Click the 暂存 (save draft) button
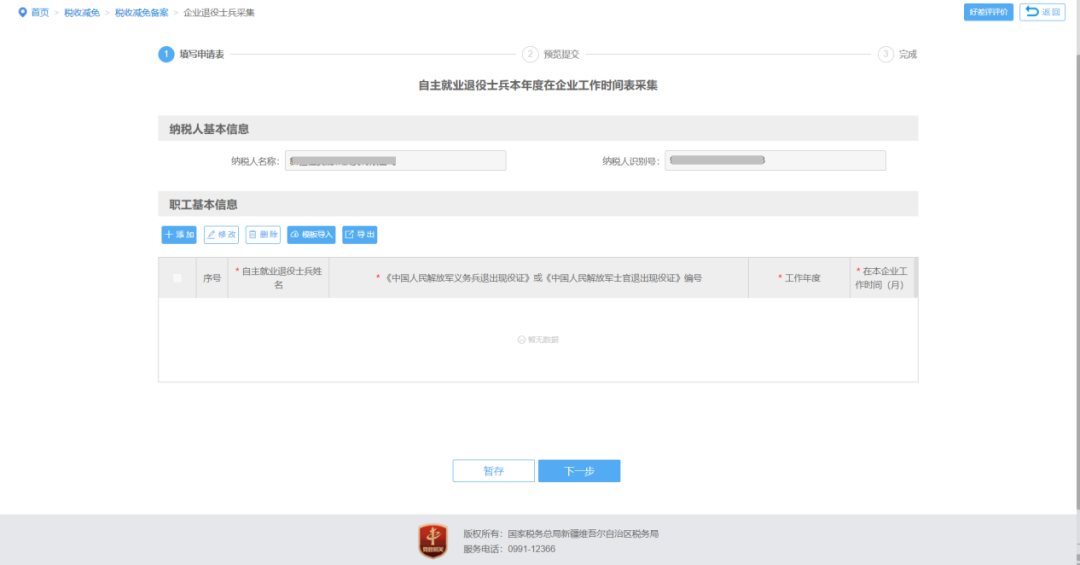 click(x=493, y=471)
